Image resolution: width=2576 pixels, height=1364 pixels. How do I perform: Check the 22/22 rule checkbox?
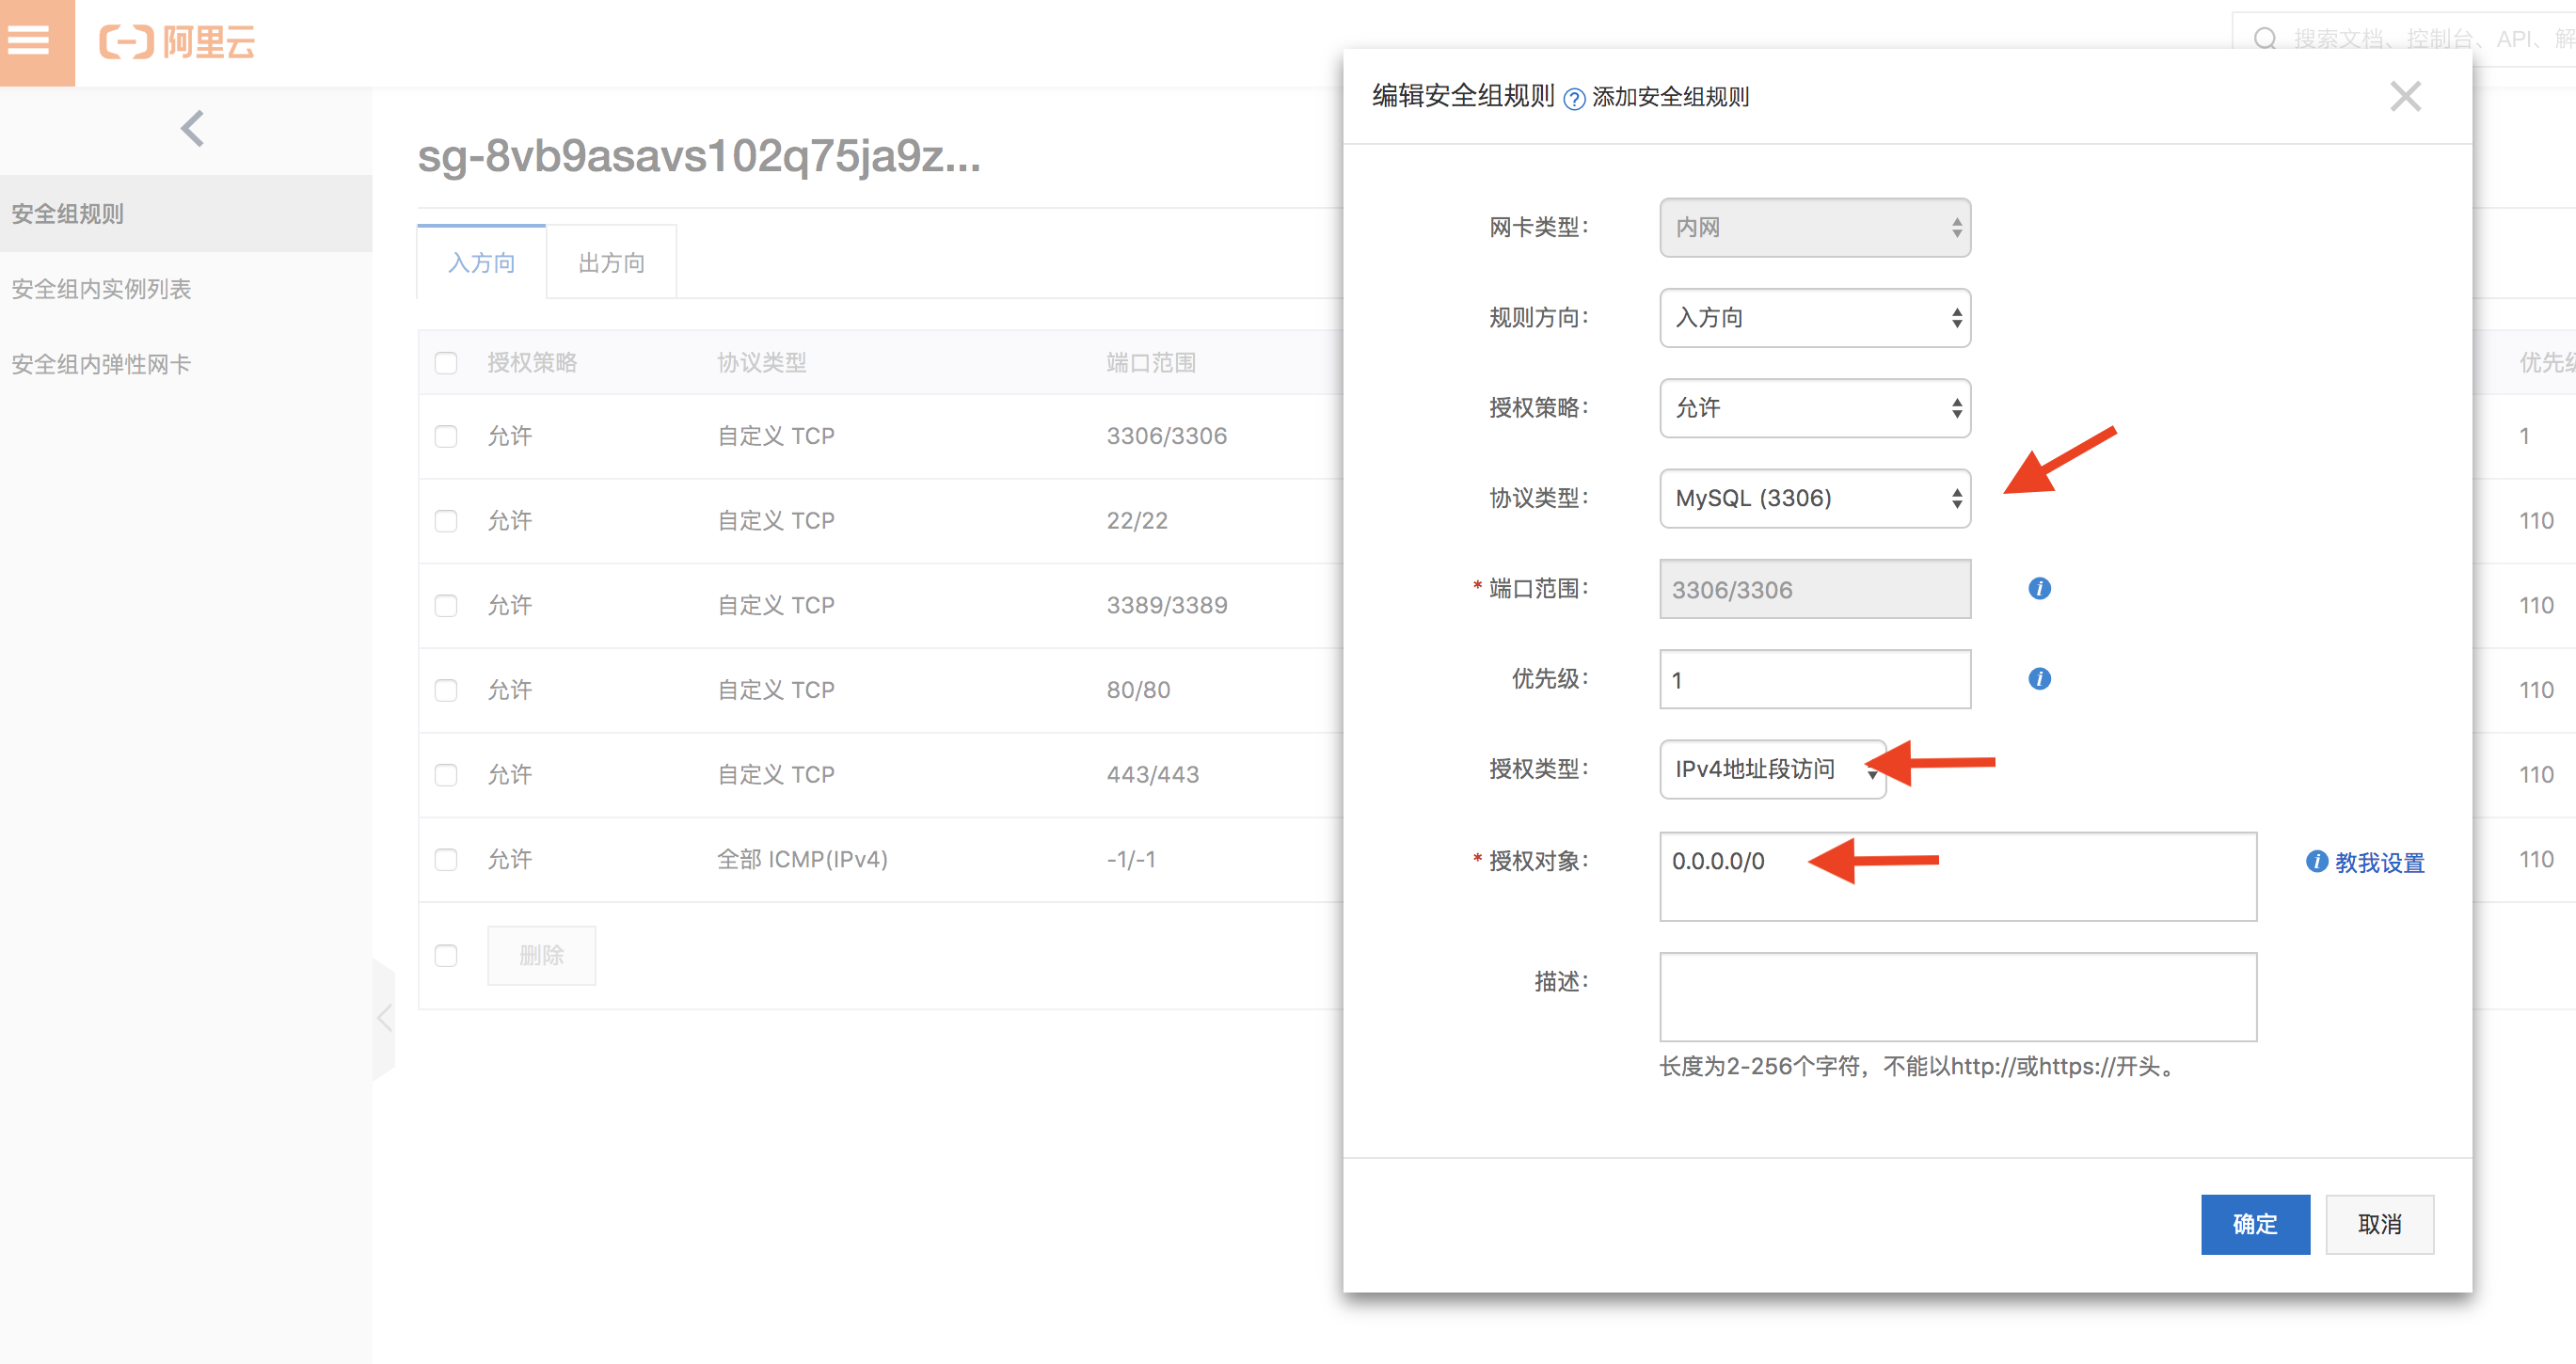446,521
